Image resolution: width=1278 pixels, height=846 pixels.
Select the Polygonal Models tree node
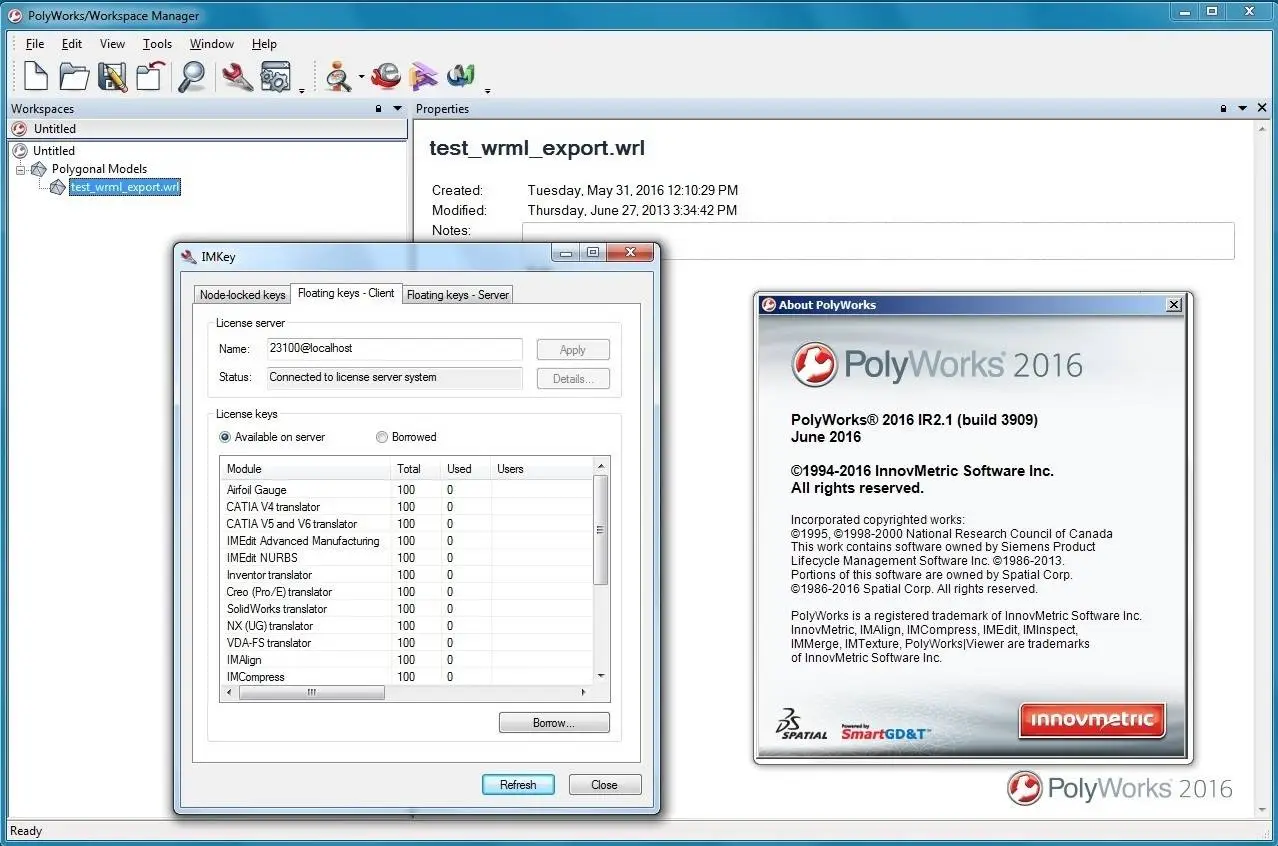99,169
